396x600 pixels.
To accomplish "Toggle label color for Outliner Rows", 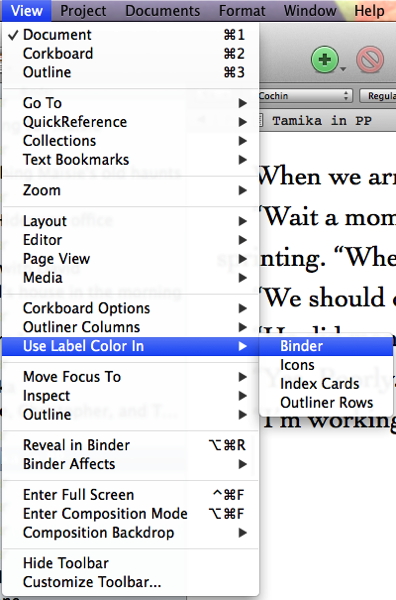I will point(326,403).
